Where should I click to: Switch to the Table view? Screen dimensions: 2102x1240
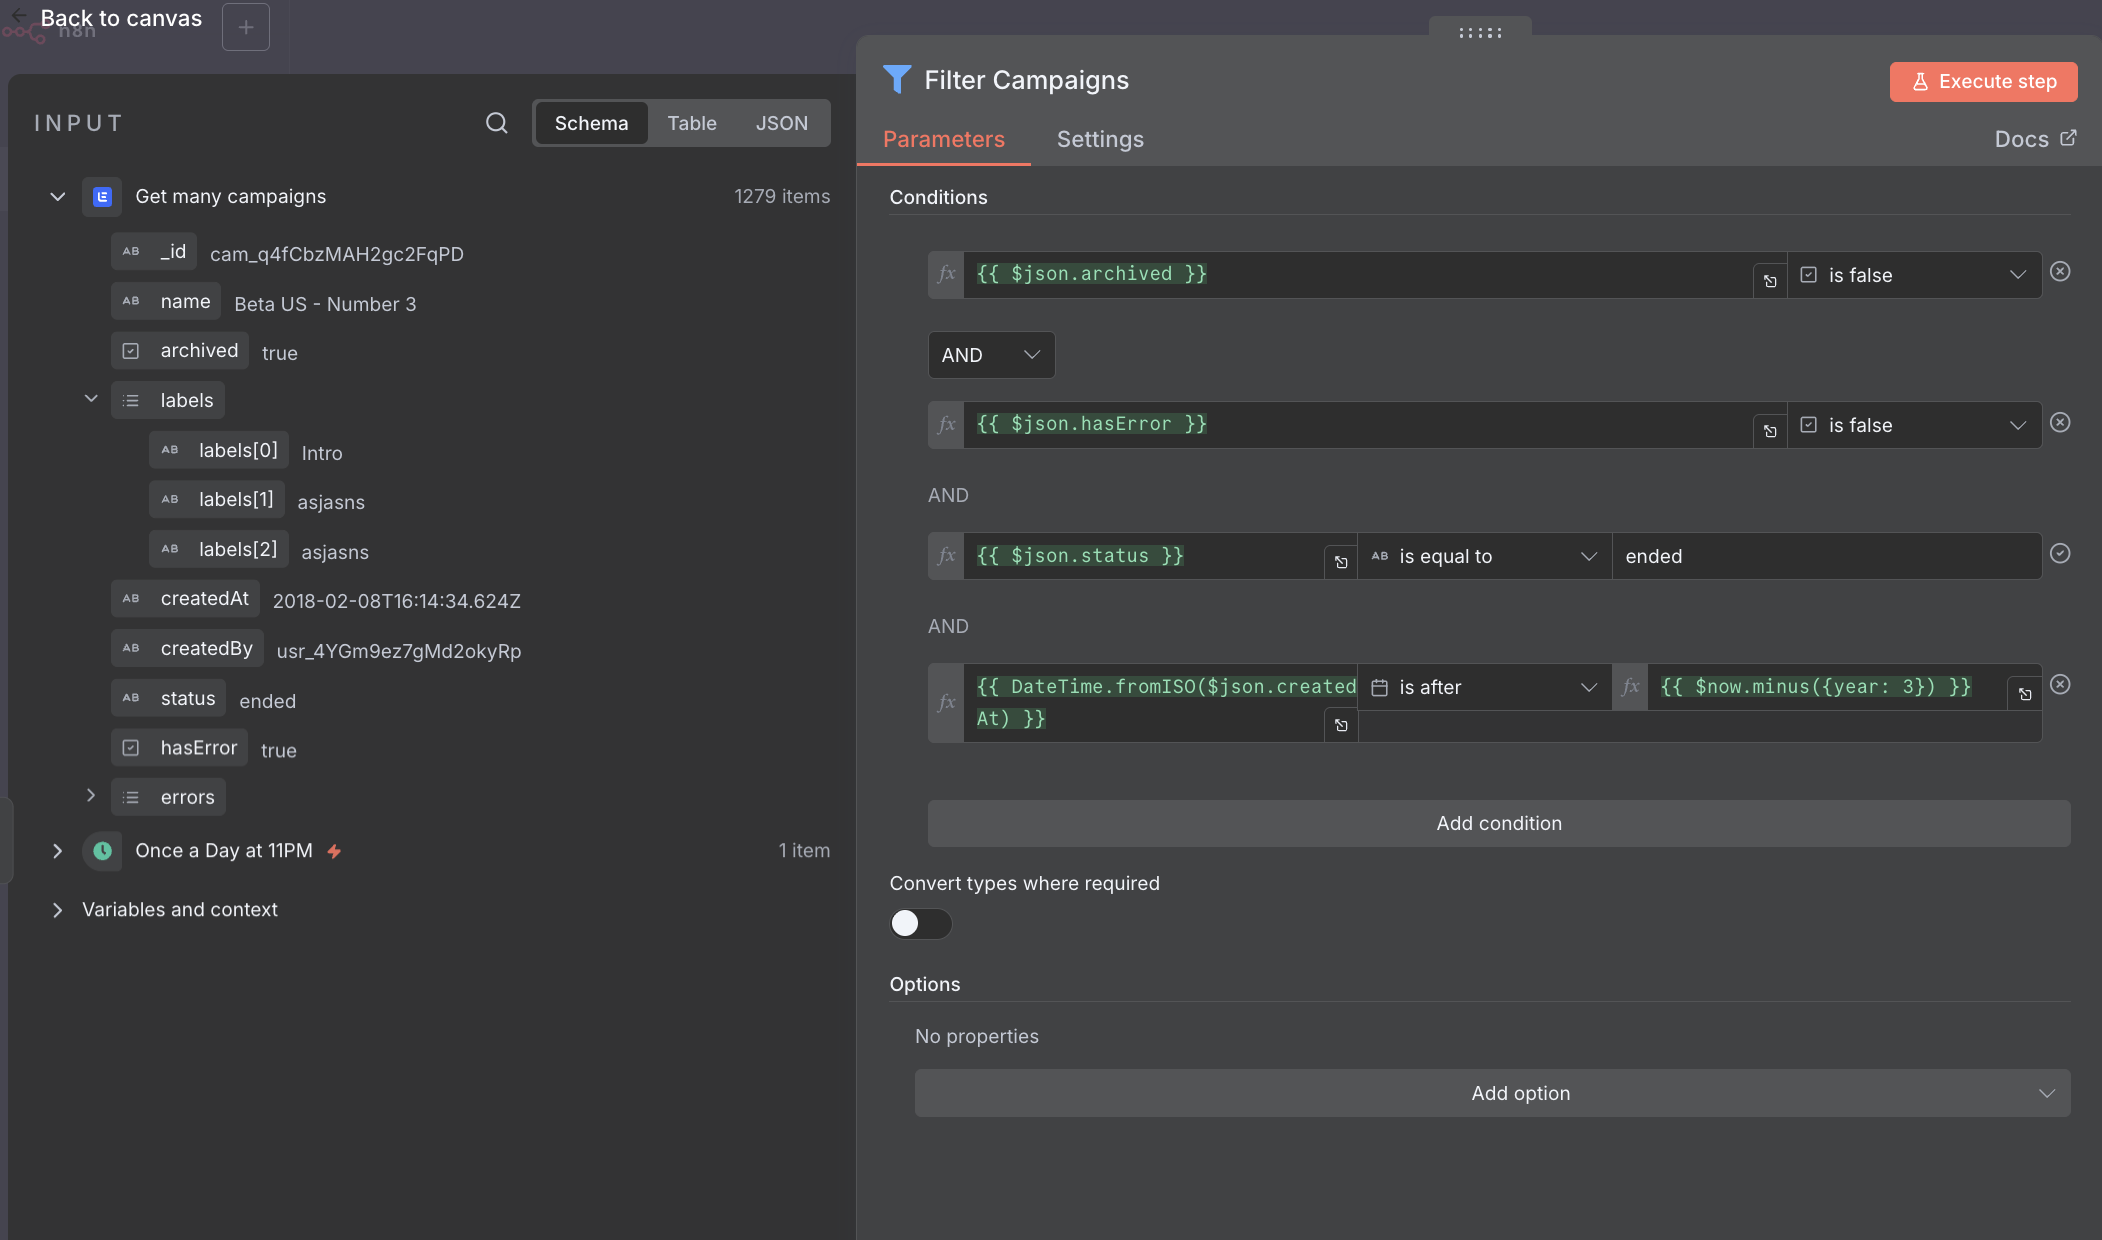click(x=691, y=122)
